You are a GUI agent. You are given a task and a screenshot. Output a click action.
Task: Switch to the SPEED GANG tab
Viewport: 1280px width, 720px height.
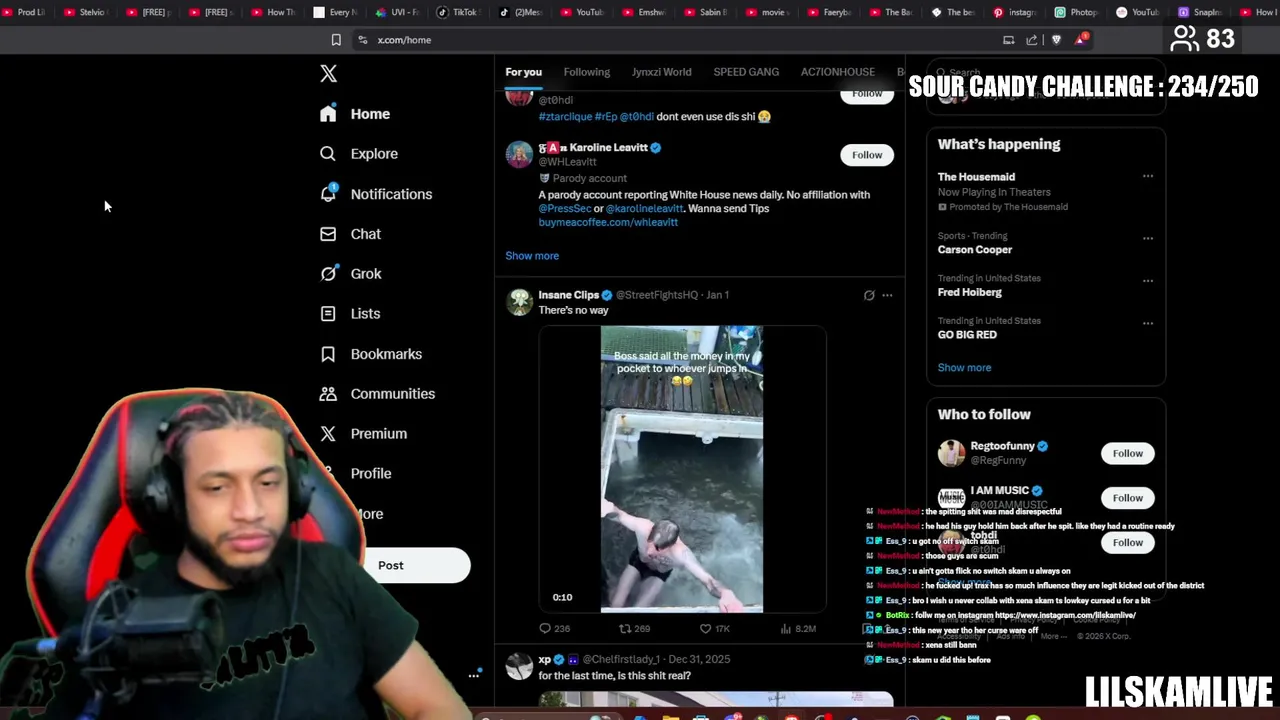746,72
